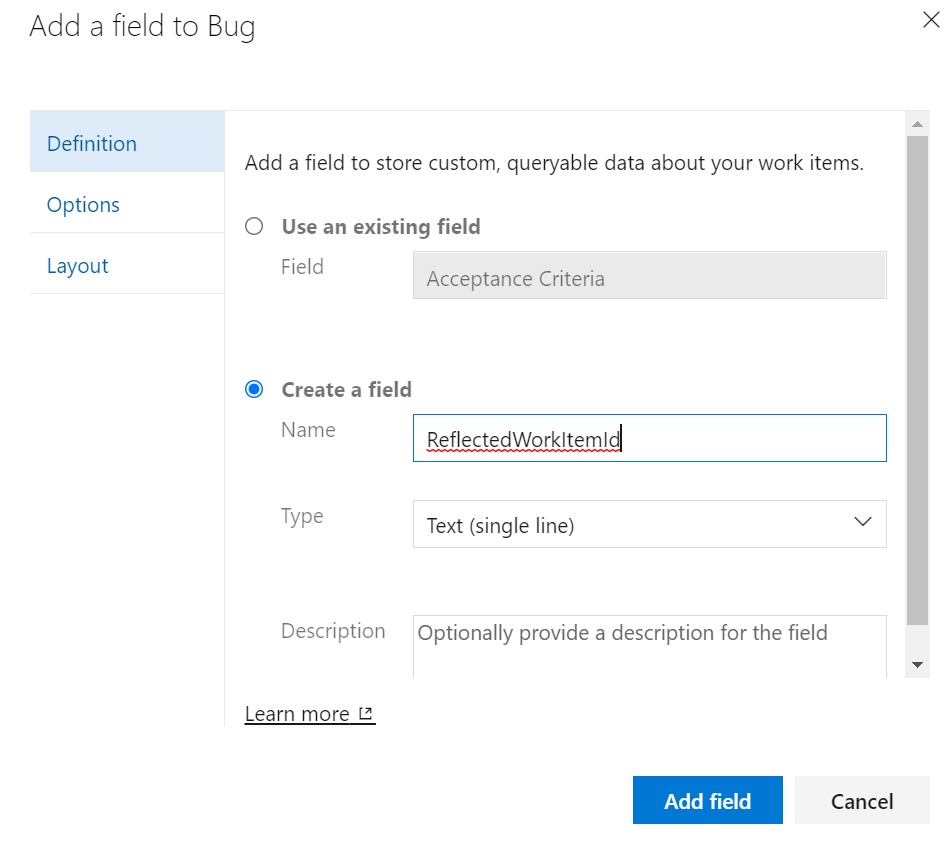Click the Add field button

coord(708,800)
